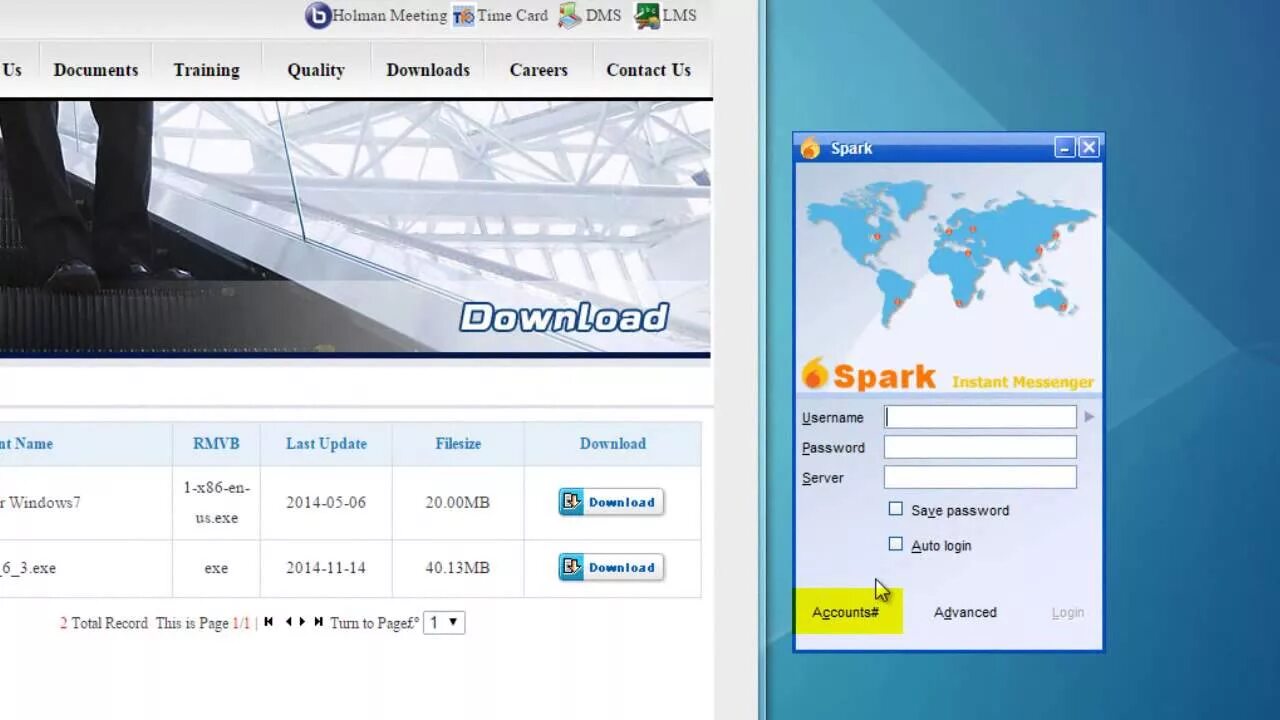Enable the Save password checkbox
The width and height of the screenshot is (1280, 720).
point(895,509)
